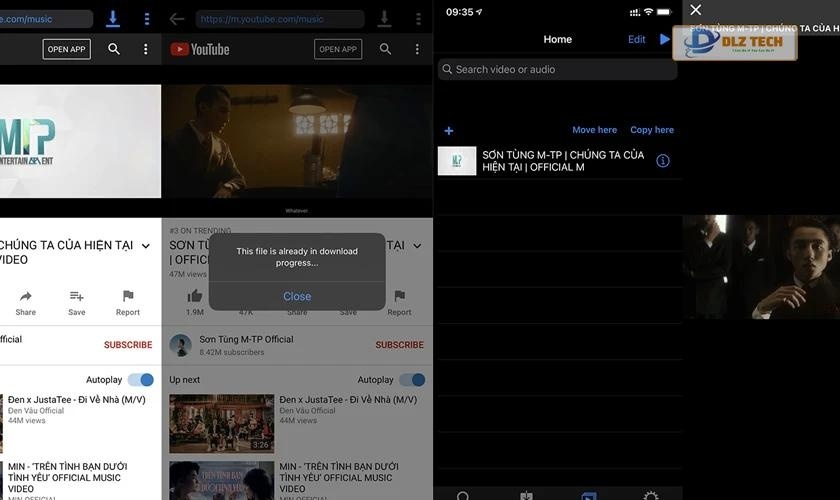Dismiss the download dialog with Close

pos(297,296)
